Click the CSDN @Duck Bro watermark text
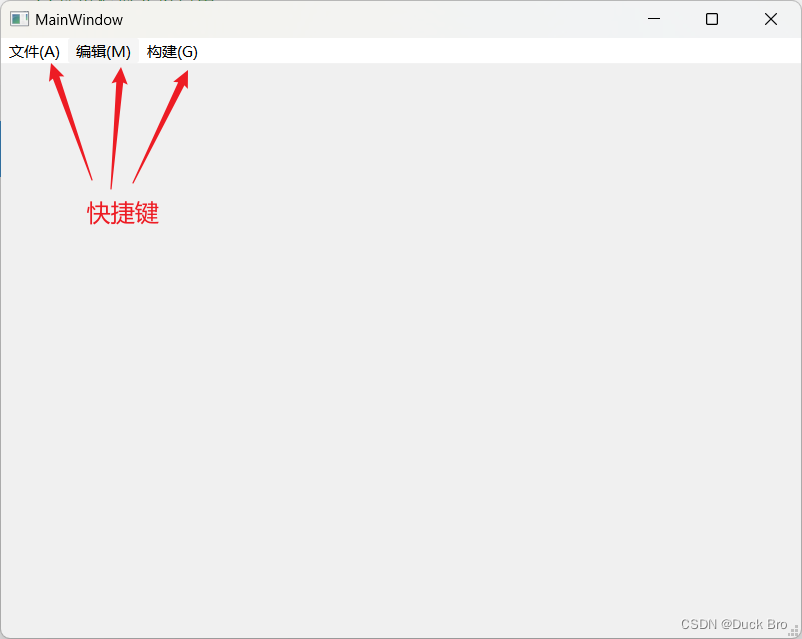Image resolution: width=802 pixels, height=639 pixels. click(733, 623)
